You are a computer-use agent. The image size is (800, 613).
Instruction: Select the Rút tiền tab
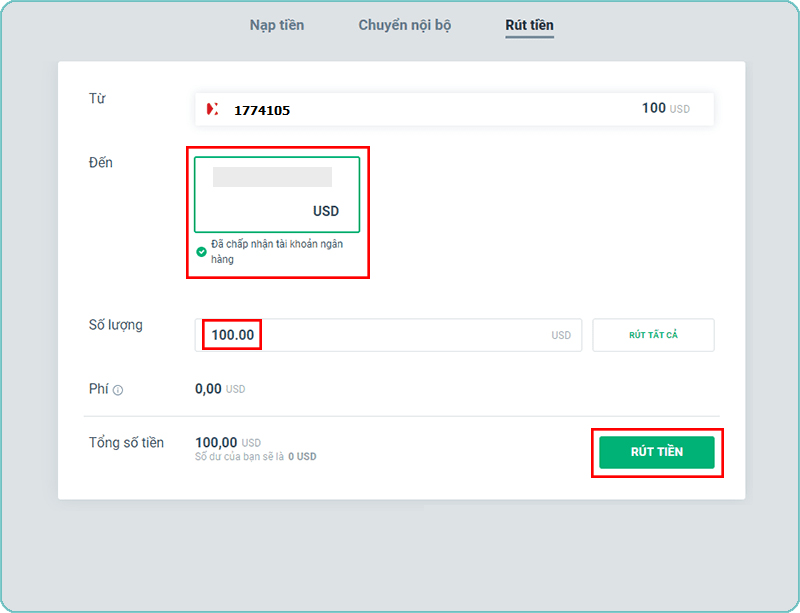[x=529, y=25]
